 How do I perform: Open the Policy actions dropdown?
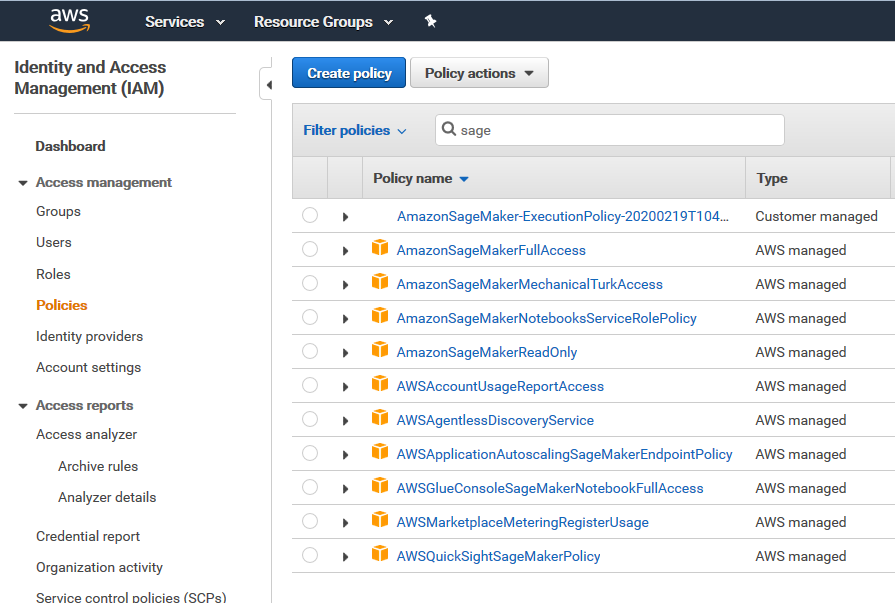click(479, 72)
